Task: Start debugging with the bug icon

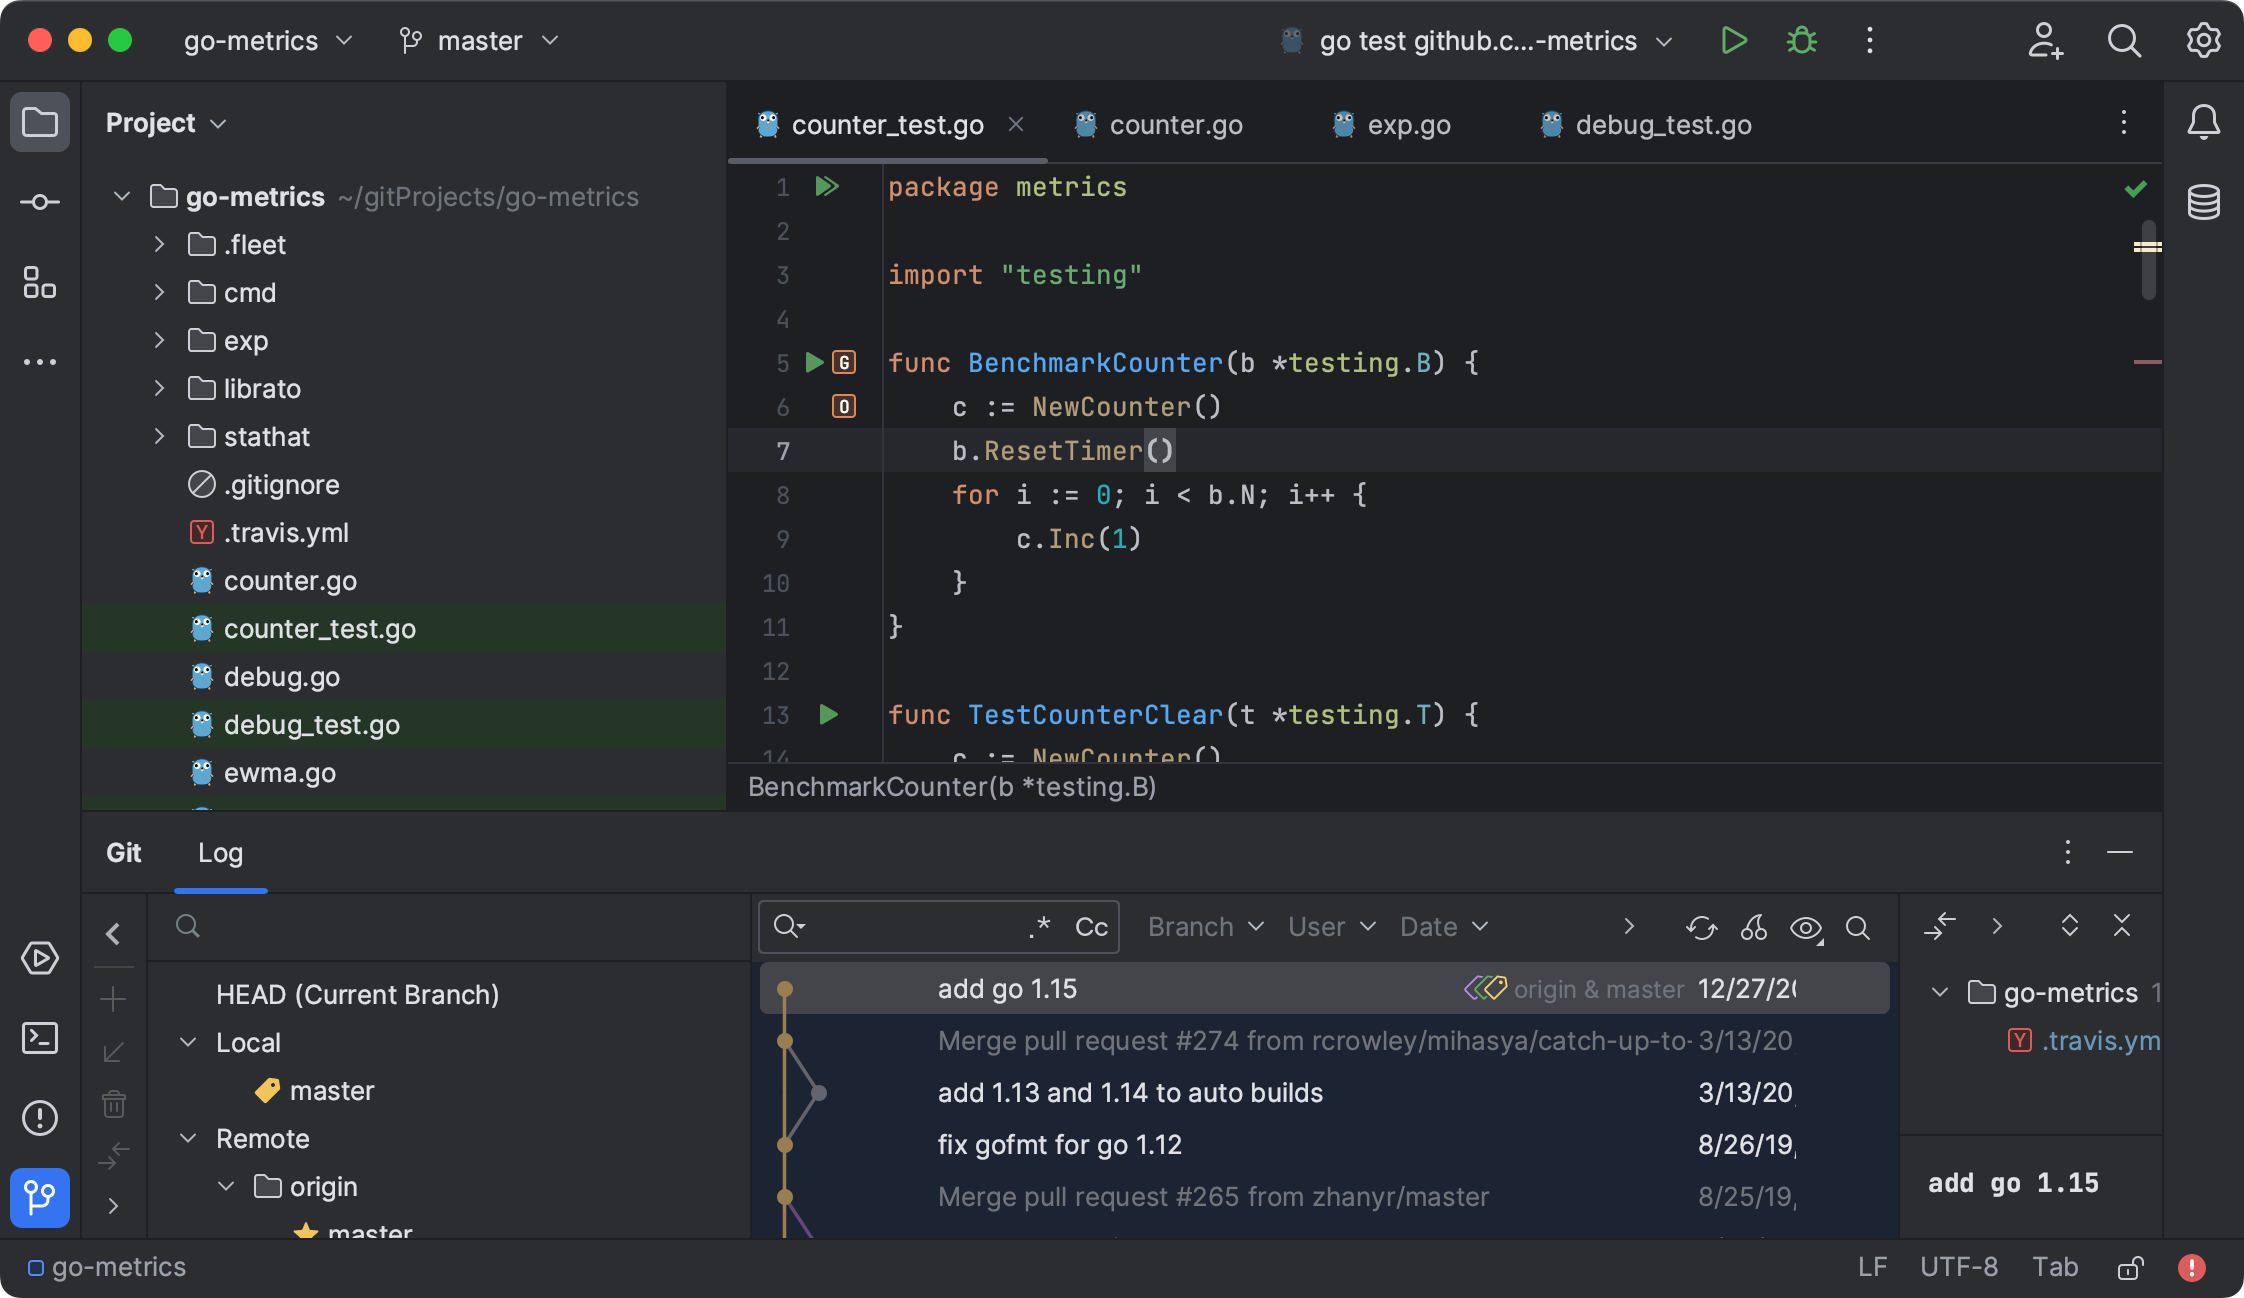Action: click(1801, 40)
